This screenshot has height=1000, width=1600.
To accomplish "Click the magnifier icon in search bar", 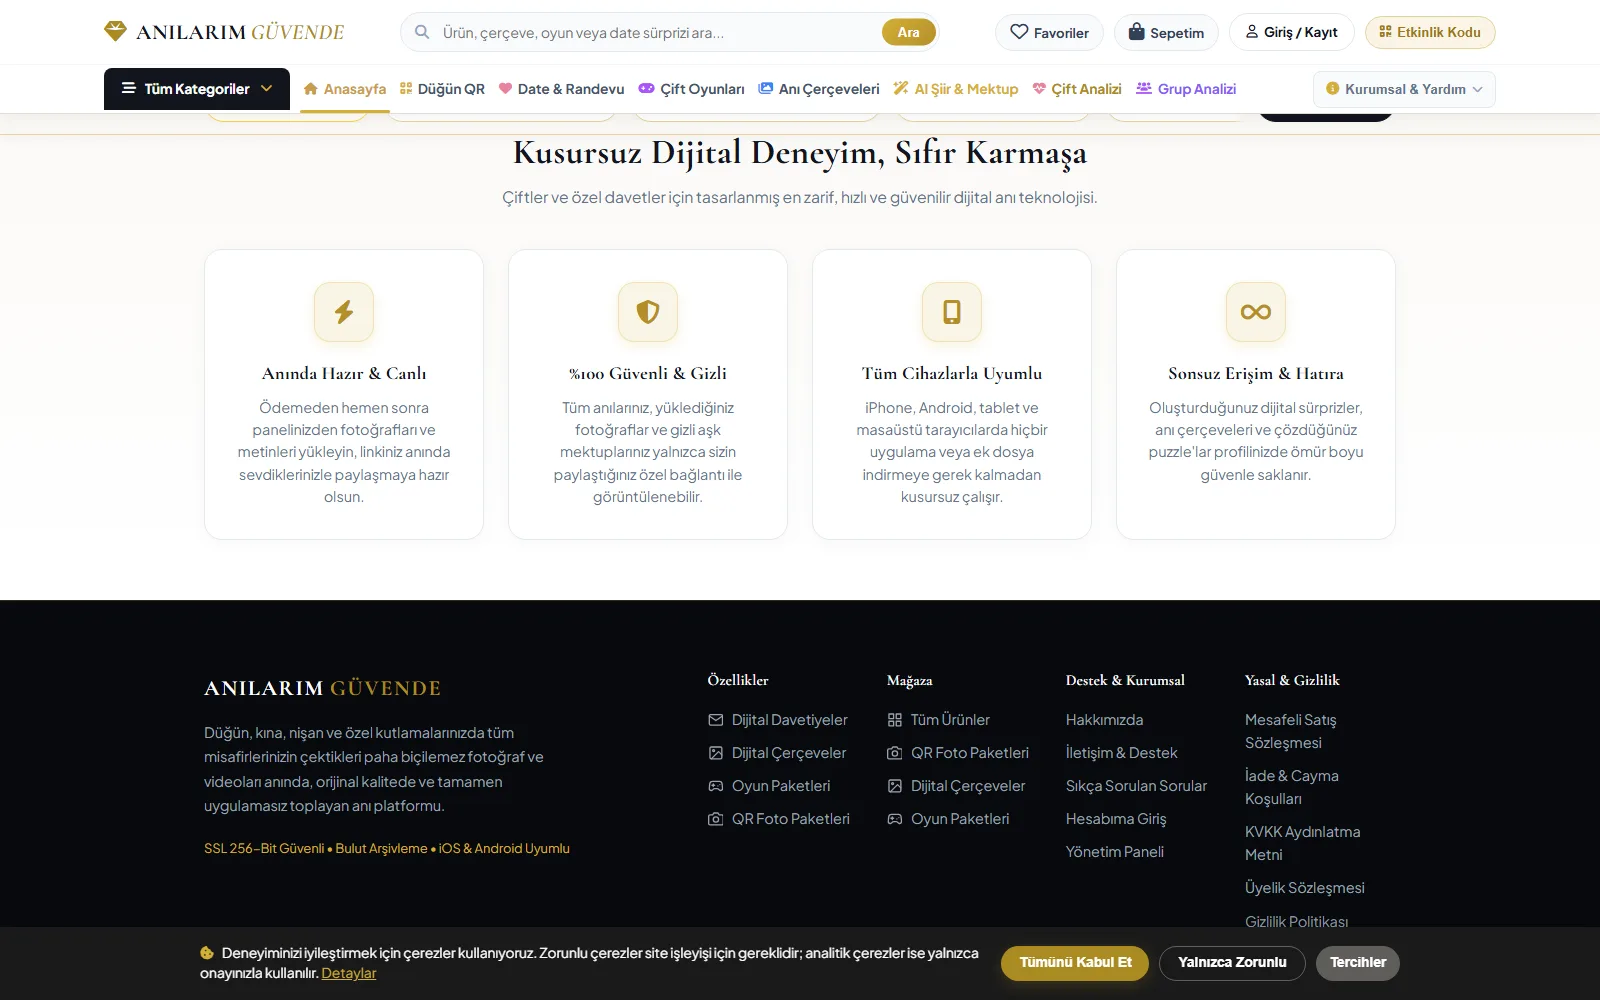I will (x=422, y=32).
